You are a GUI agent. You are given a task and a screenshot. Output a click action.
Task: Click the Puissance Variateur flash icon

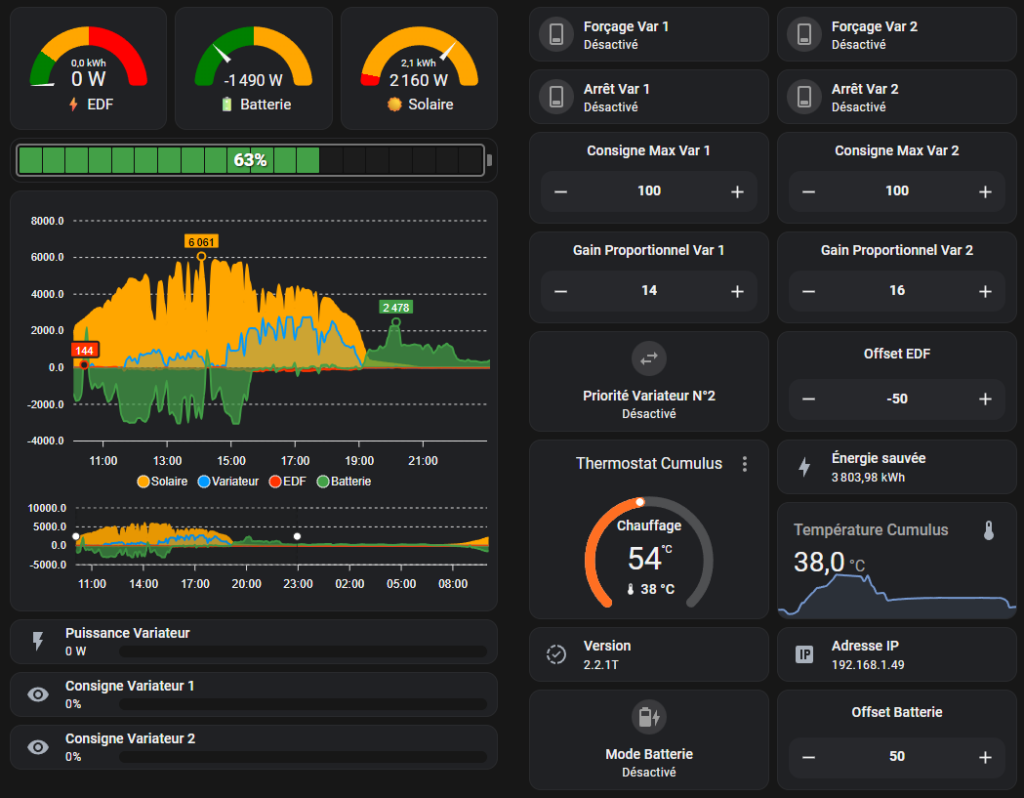[38, 641]
